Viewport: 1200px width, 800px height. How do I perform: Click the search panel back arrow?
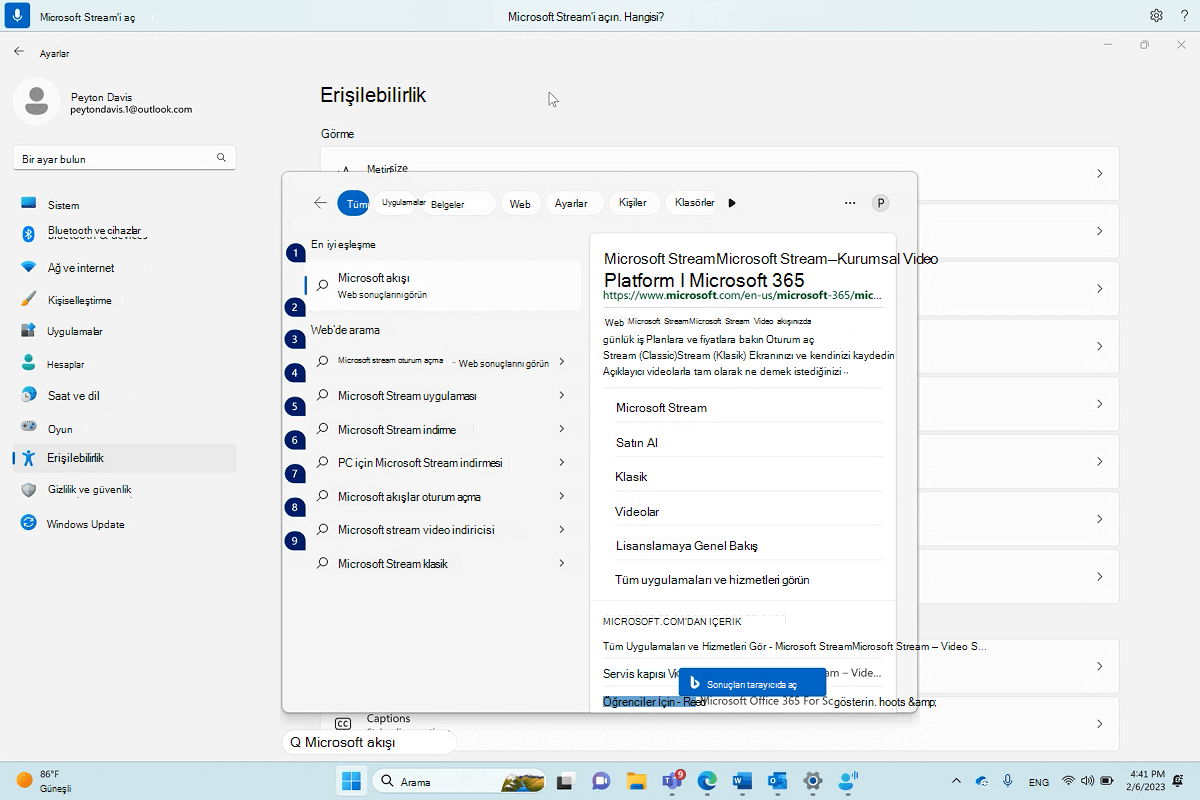pyautogui.click(x=320, y=202)
